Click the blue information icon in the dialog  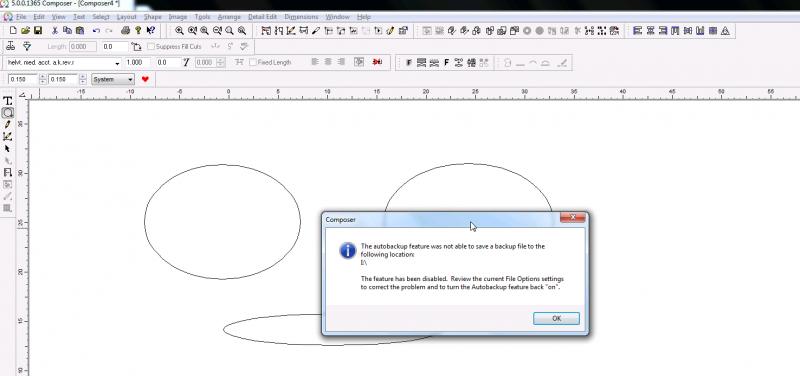coord(348,250)
